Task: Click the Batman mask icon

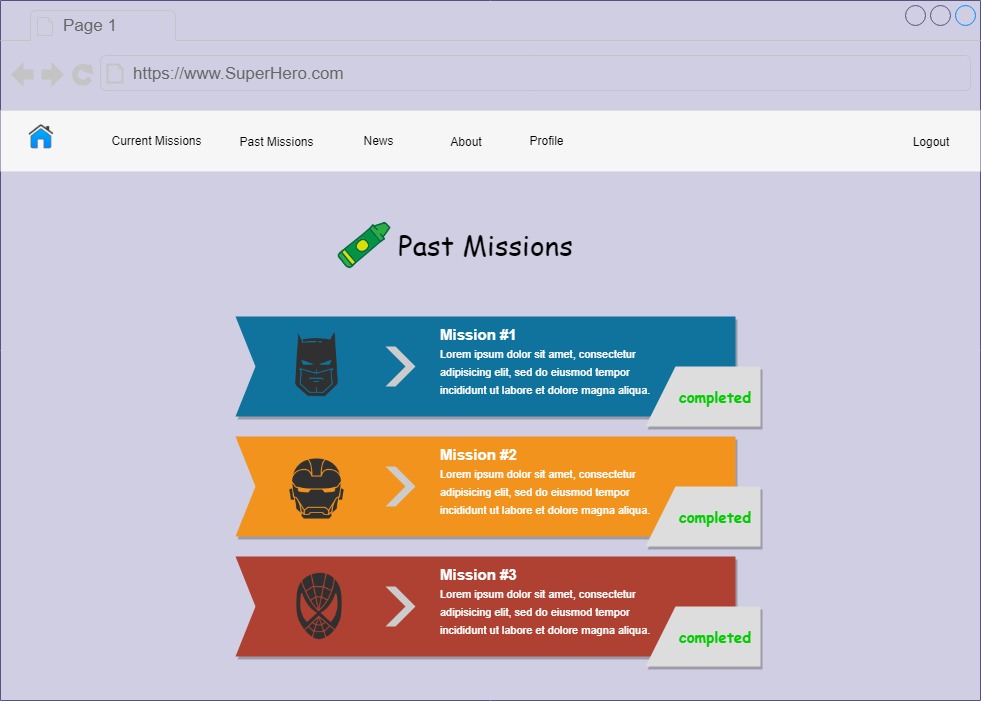Action: (316, 365)
